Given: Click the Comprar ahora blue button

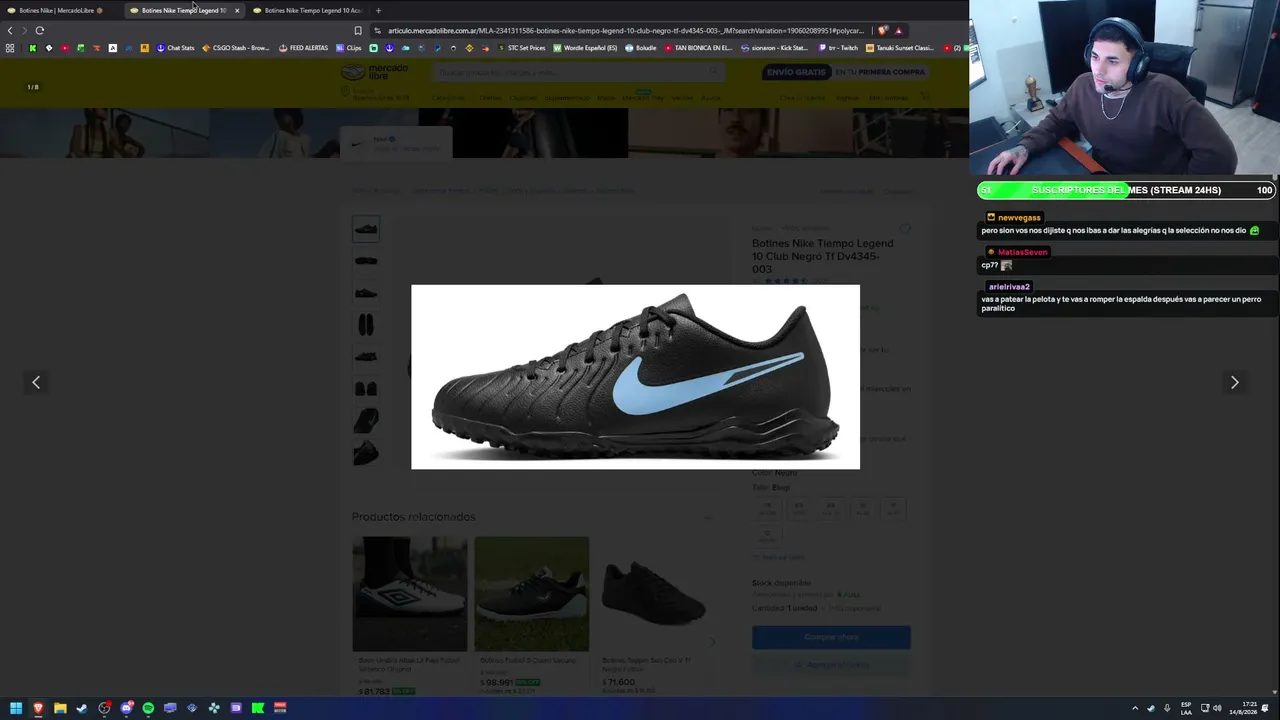Looking at the screenshot, I should (x=831, y=637).
